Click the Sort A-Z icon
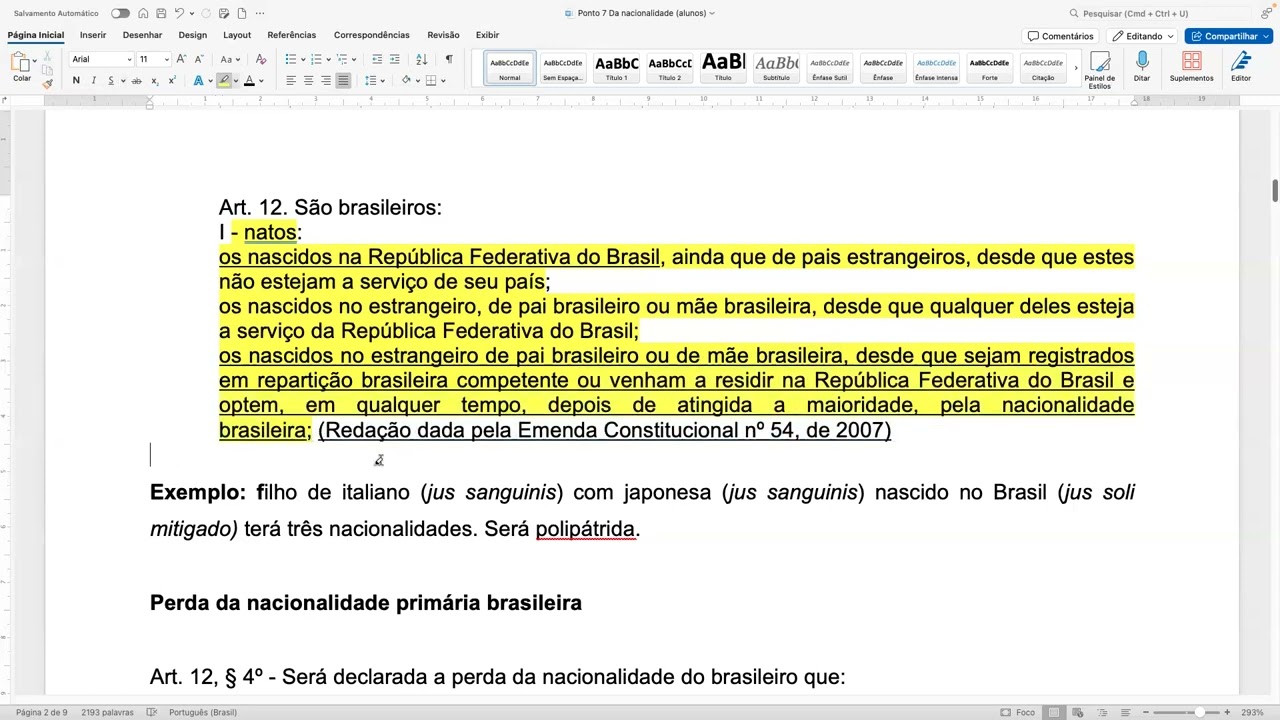 [421, 59]
